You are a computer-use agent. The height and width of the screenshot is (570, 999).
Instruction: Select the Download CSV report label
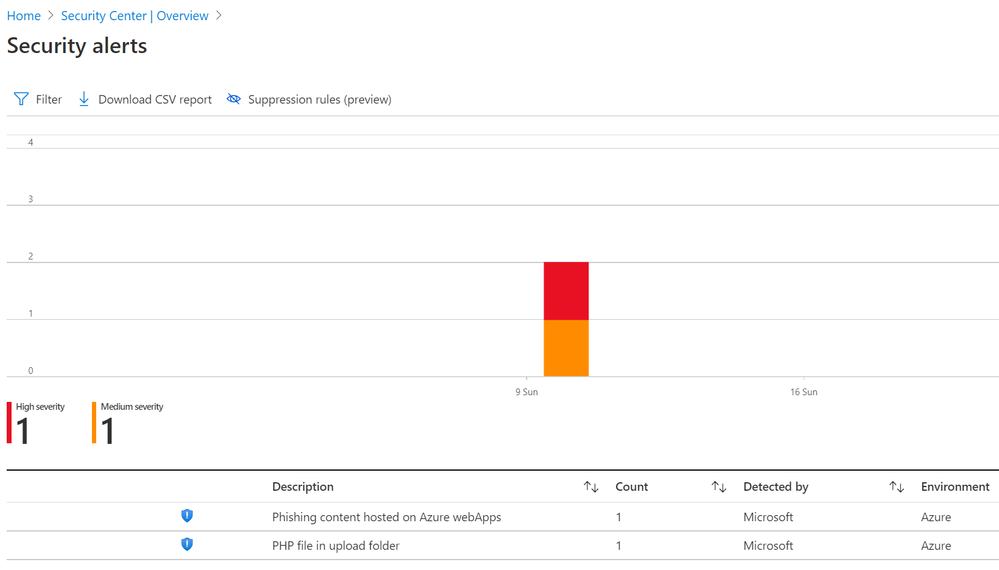point(155,100)
